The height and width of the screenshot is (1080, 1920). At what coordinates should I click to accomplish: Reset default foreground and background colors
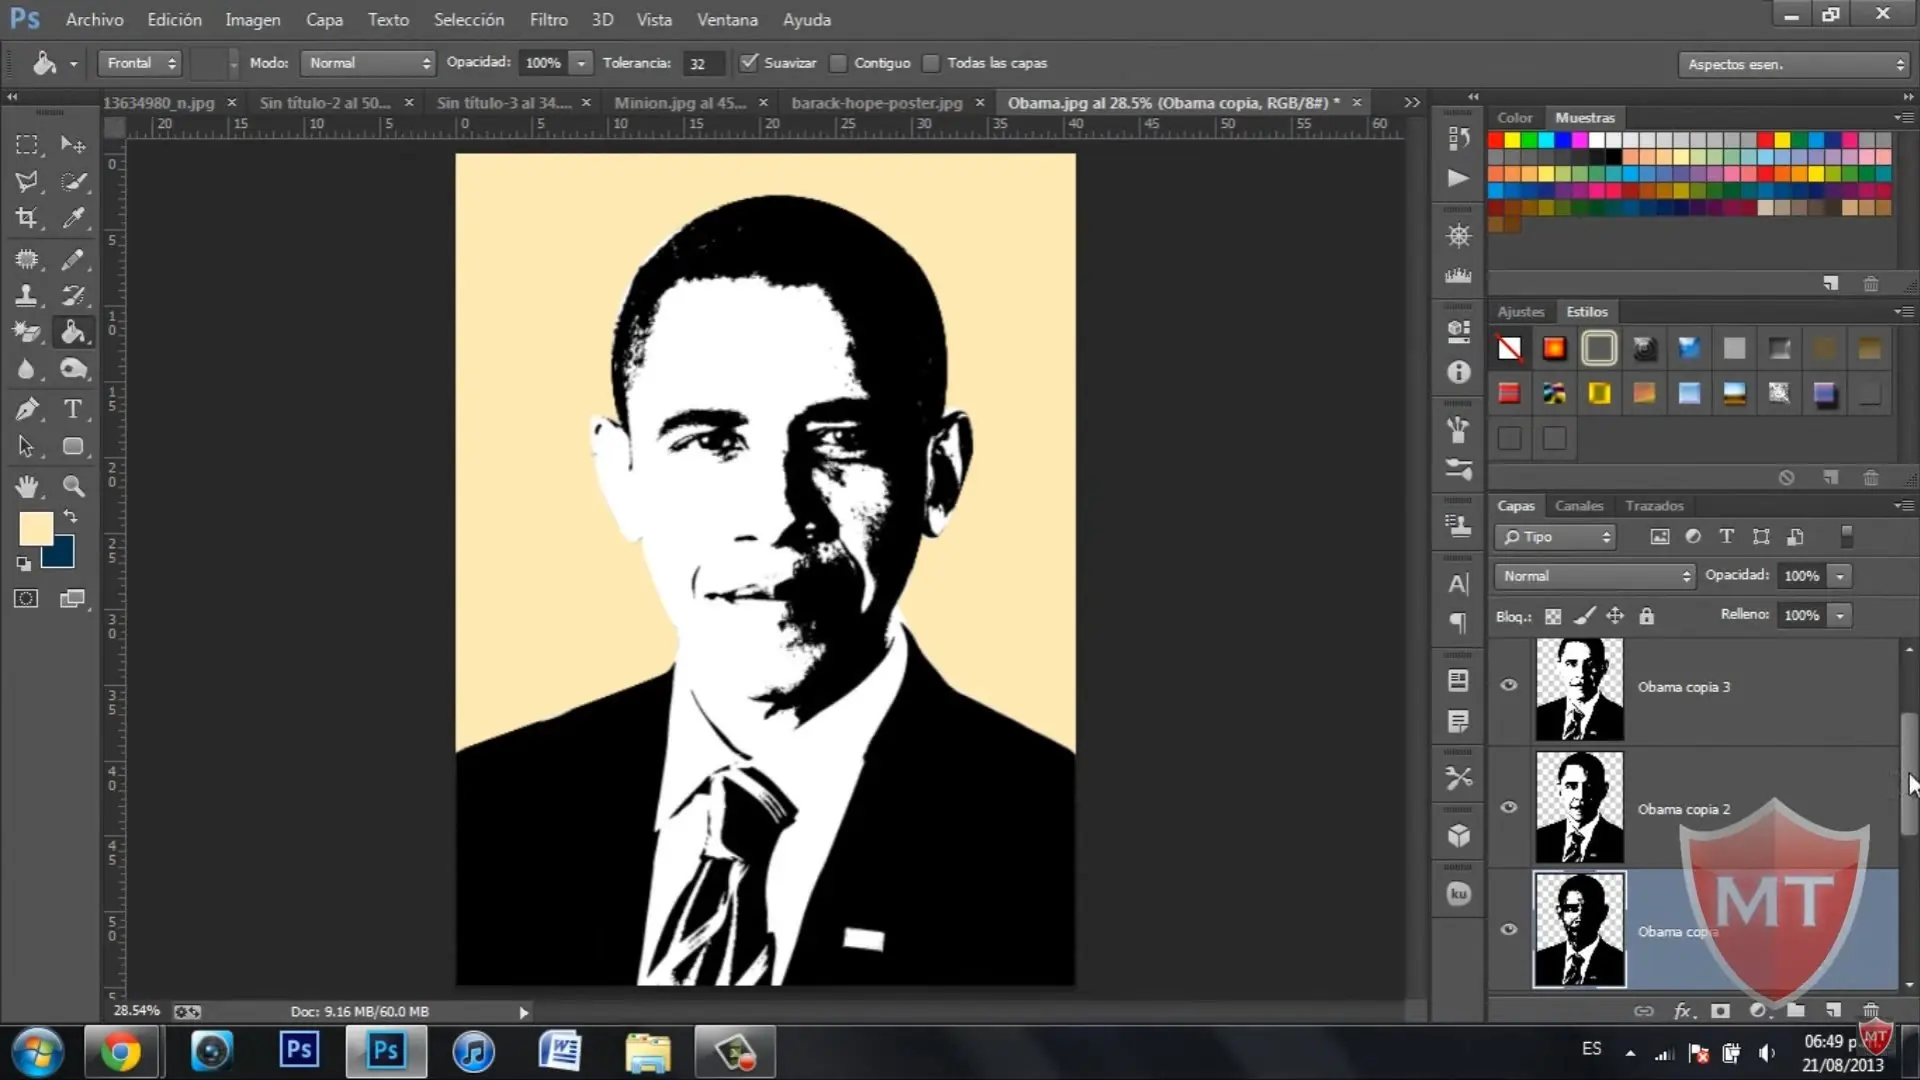point(23,564)
